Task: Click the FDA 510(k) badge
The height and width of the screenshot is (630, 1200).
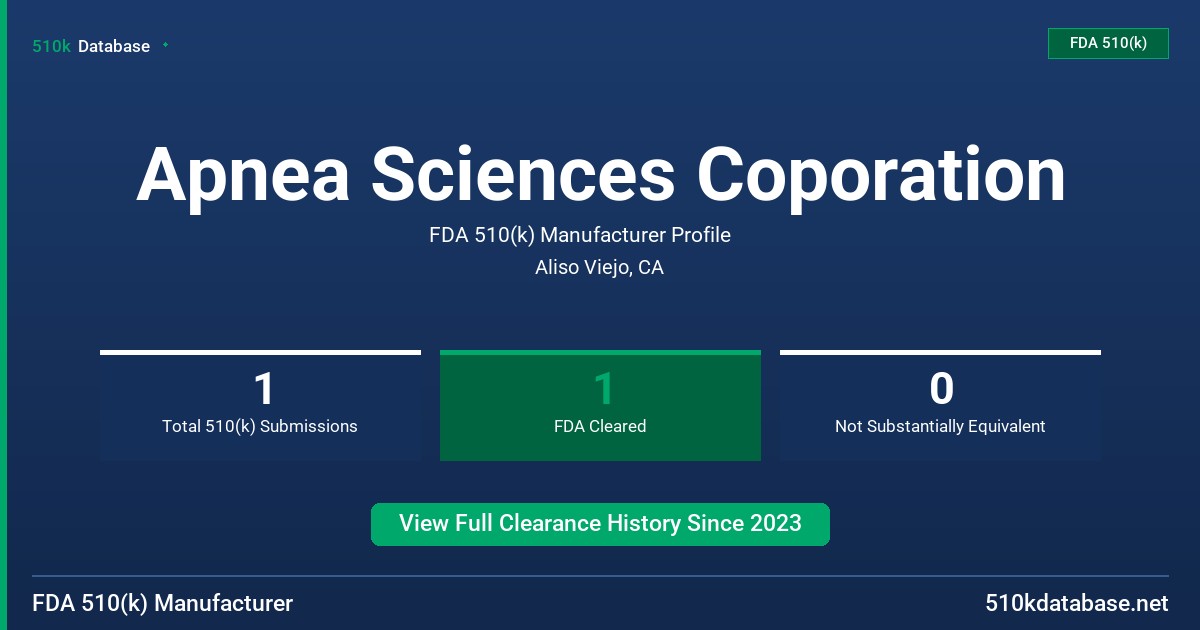Action: click(x=1108, y=43)
